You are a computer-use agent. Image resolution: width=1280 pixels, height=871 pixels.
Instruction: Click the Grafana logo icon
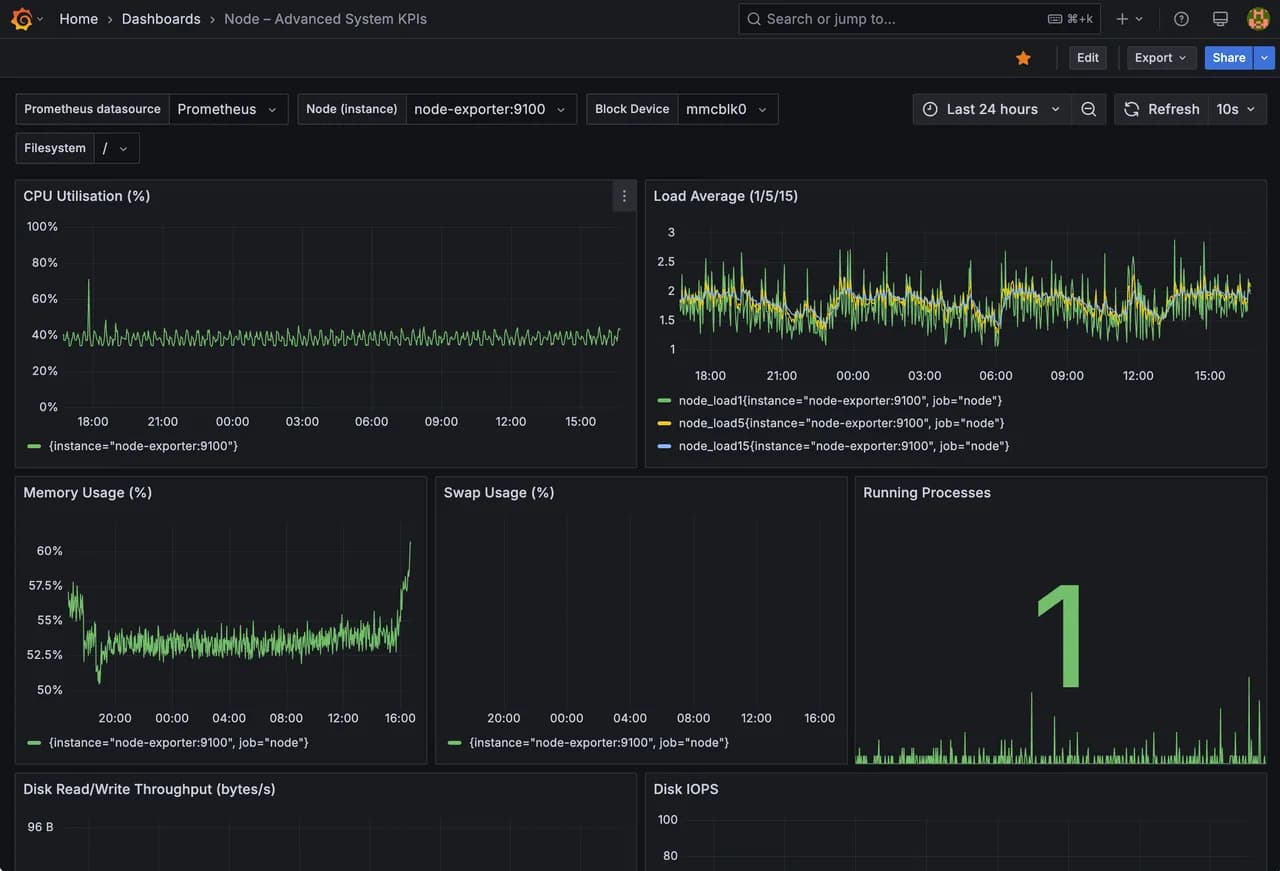point(21,18)
